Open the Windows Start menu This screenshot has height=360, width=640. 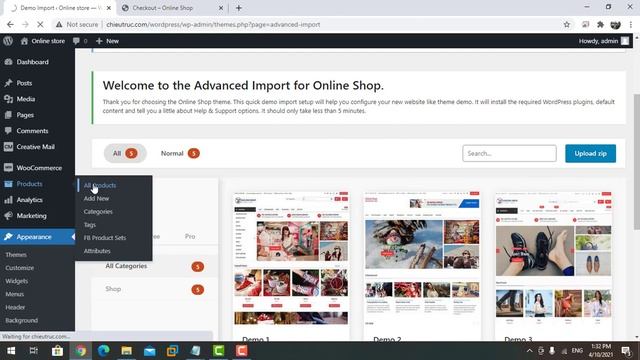pyautogui.click(x=11, y=351)
